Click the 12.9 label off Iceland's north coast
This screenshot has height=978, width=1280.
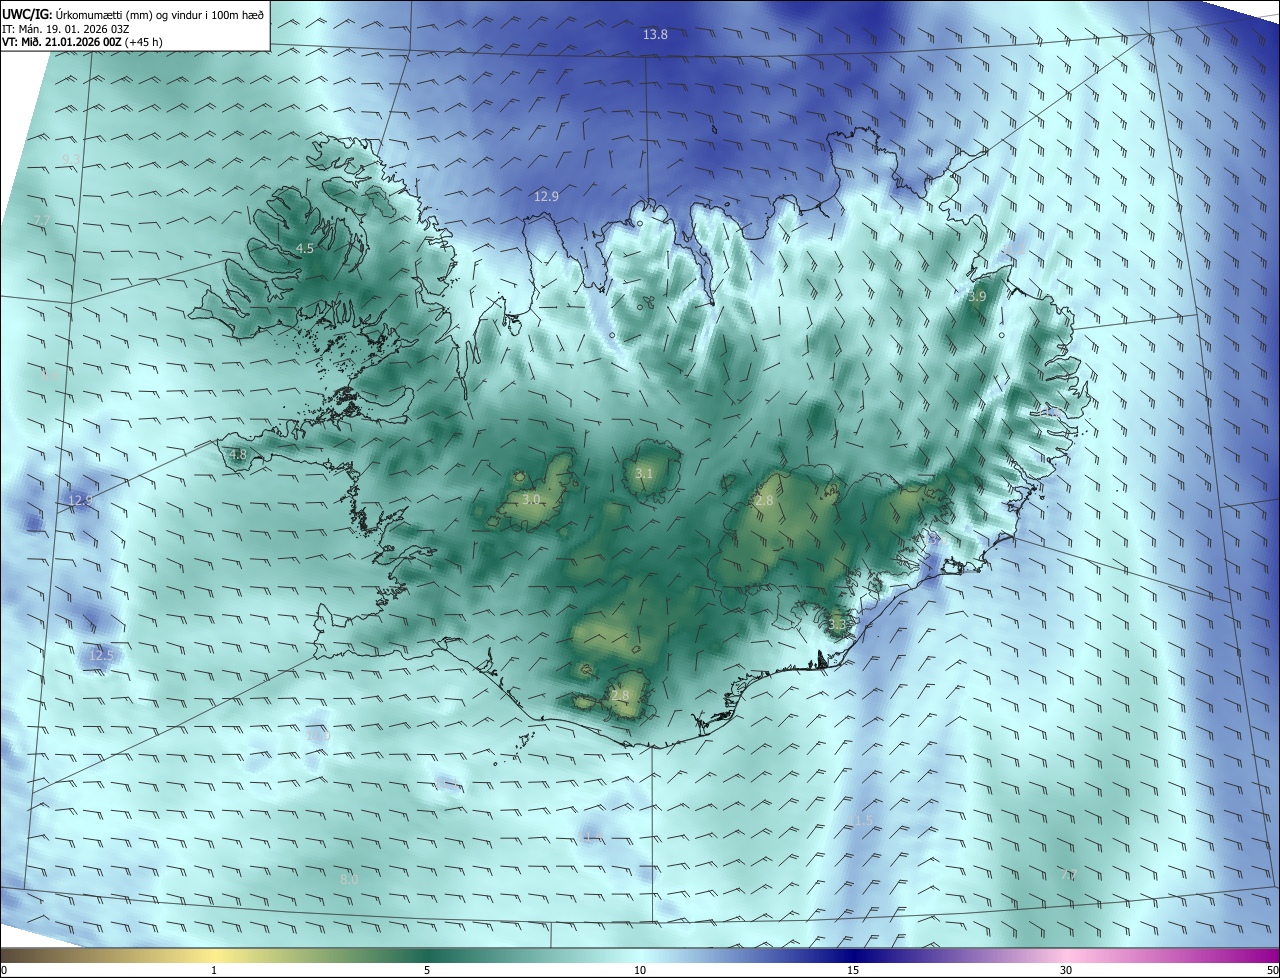546,196
